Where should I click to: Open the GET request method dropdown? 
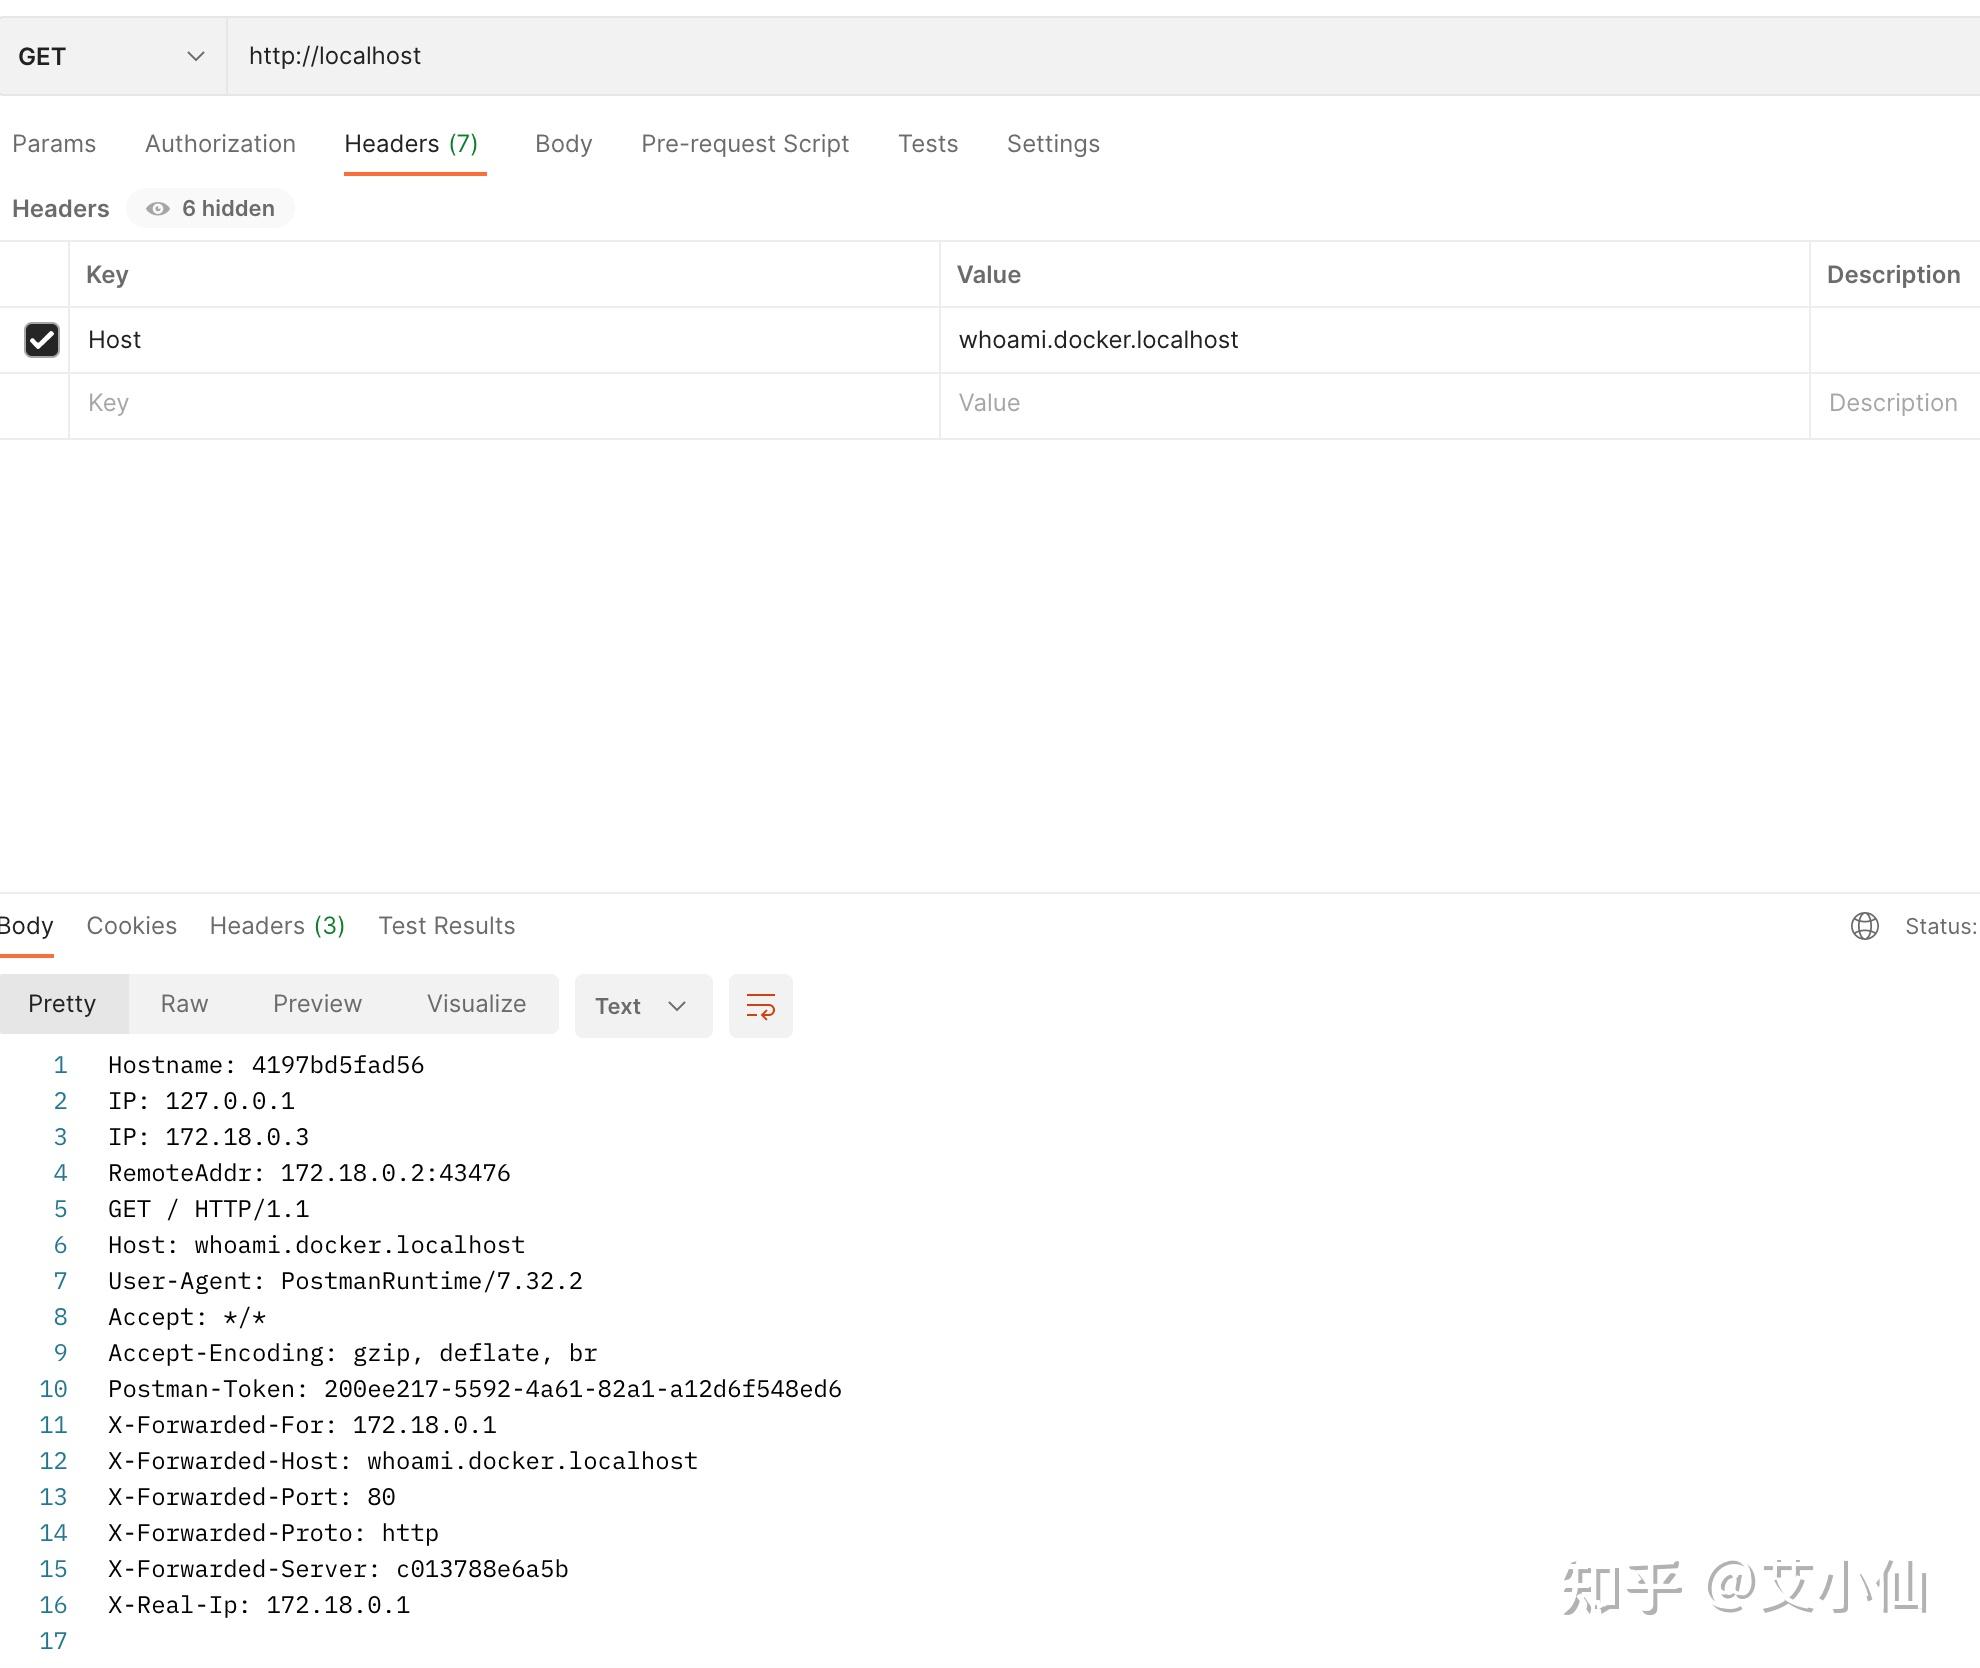click(110, 55)
